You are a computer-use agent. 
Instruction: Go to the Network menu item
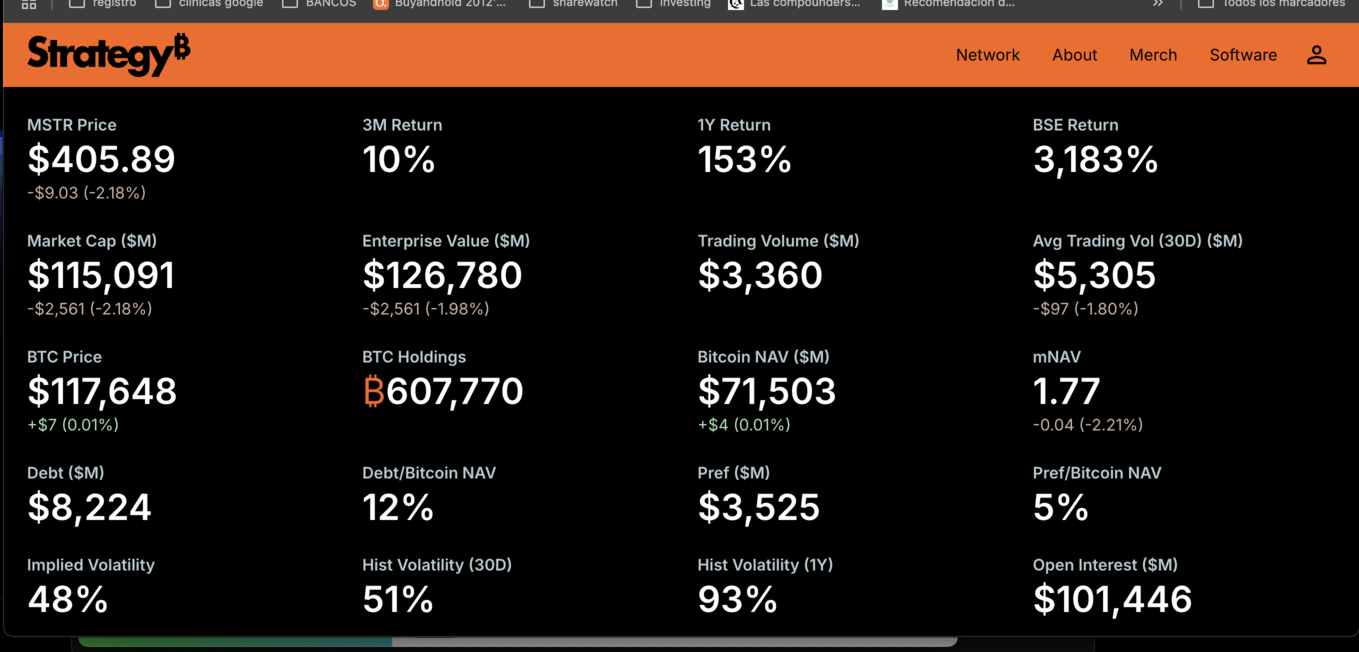[988, 55]
